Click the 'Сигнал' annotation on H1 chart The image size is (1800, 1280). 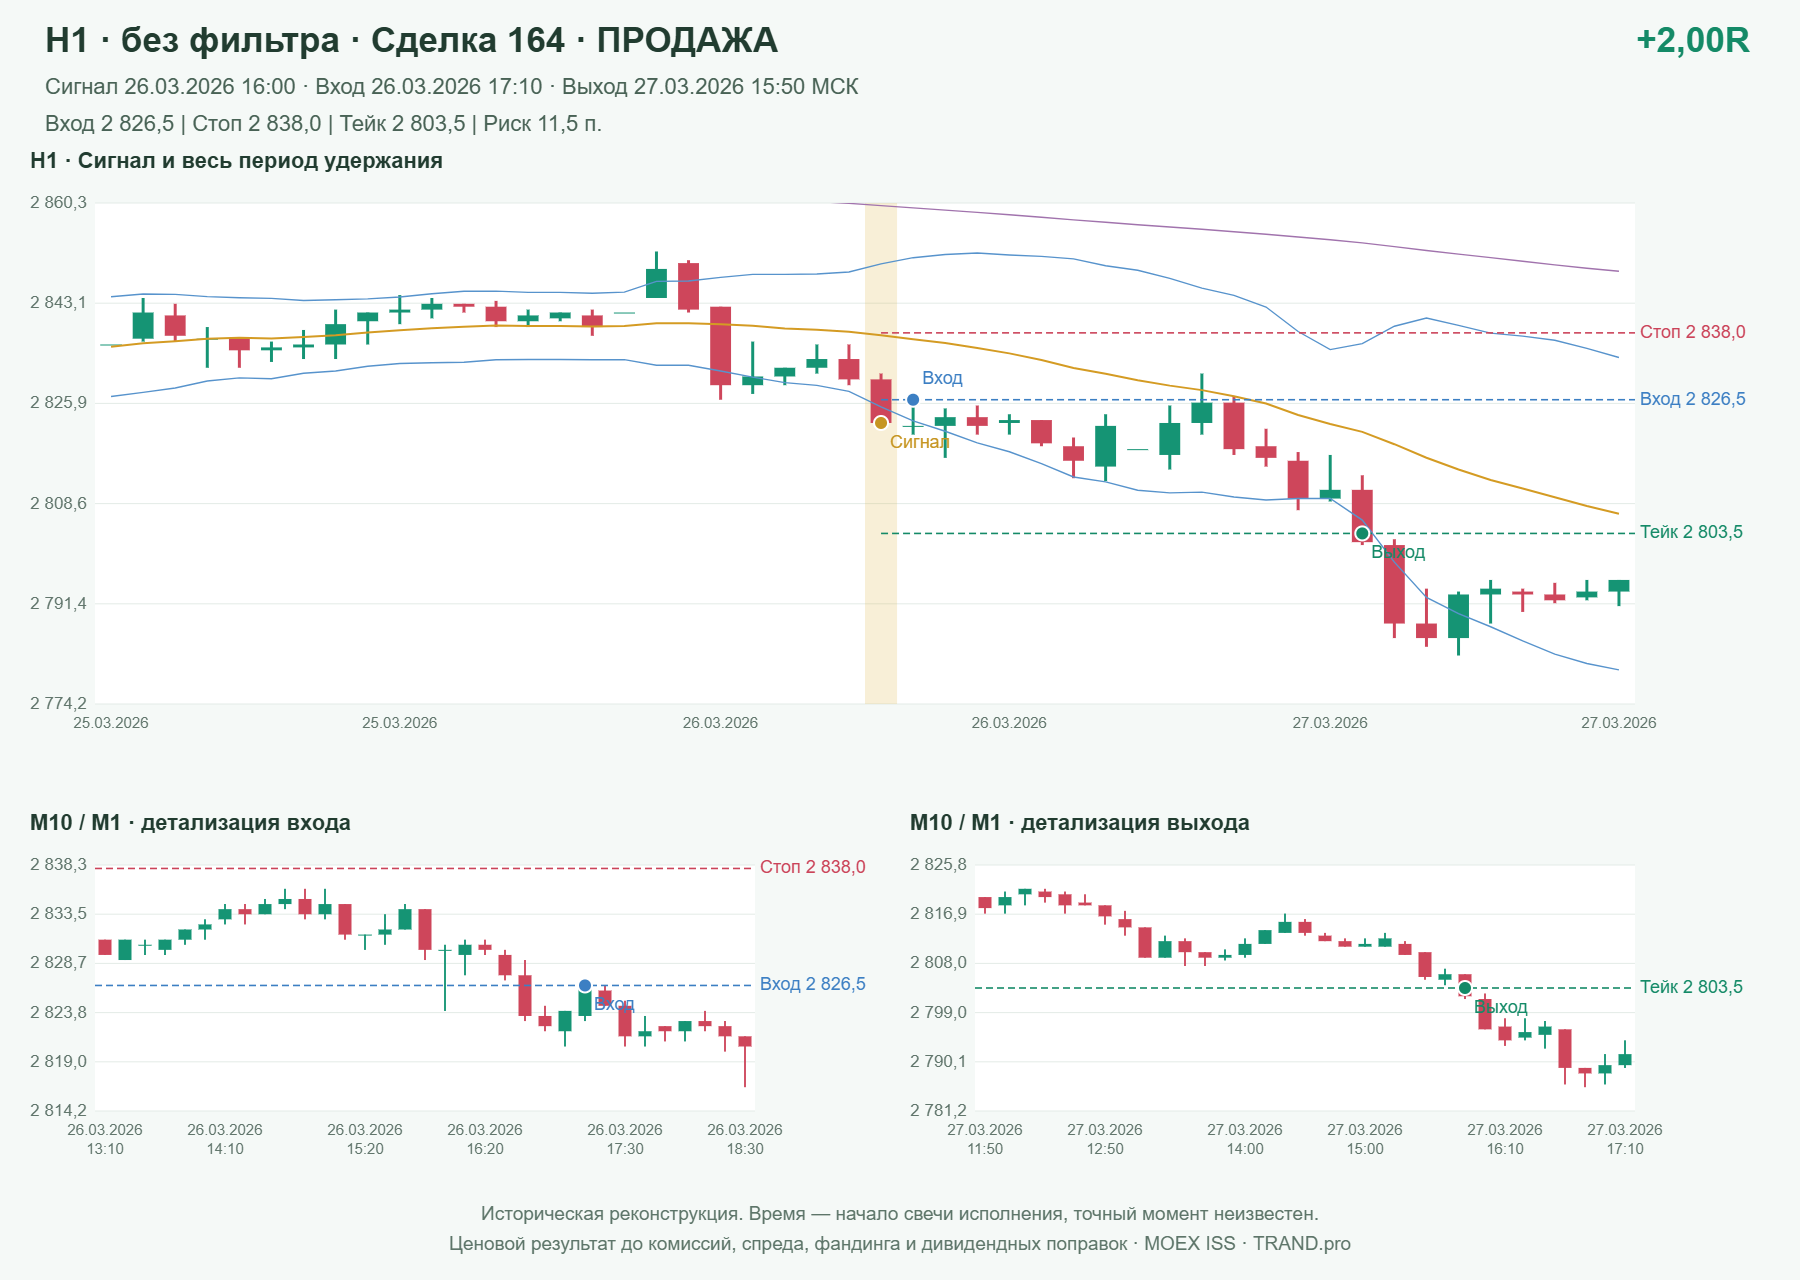pos(920,442)
